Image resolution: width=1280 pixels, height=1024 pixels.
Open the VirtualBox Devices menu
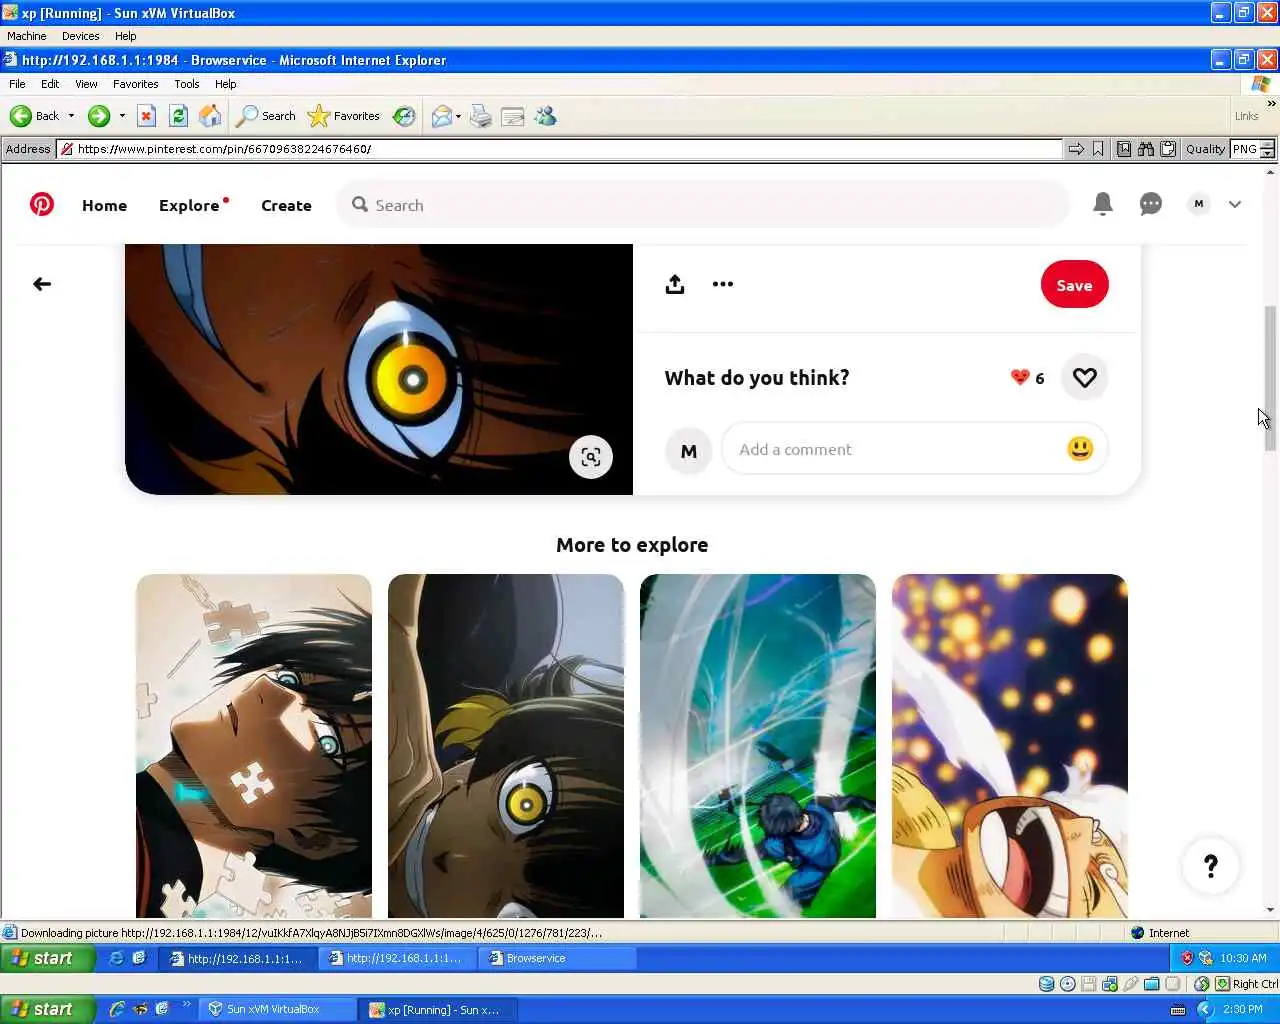(80, 36)
